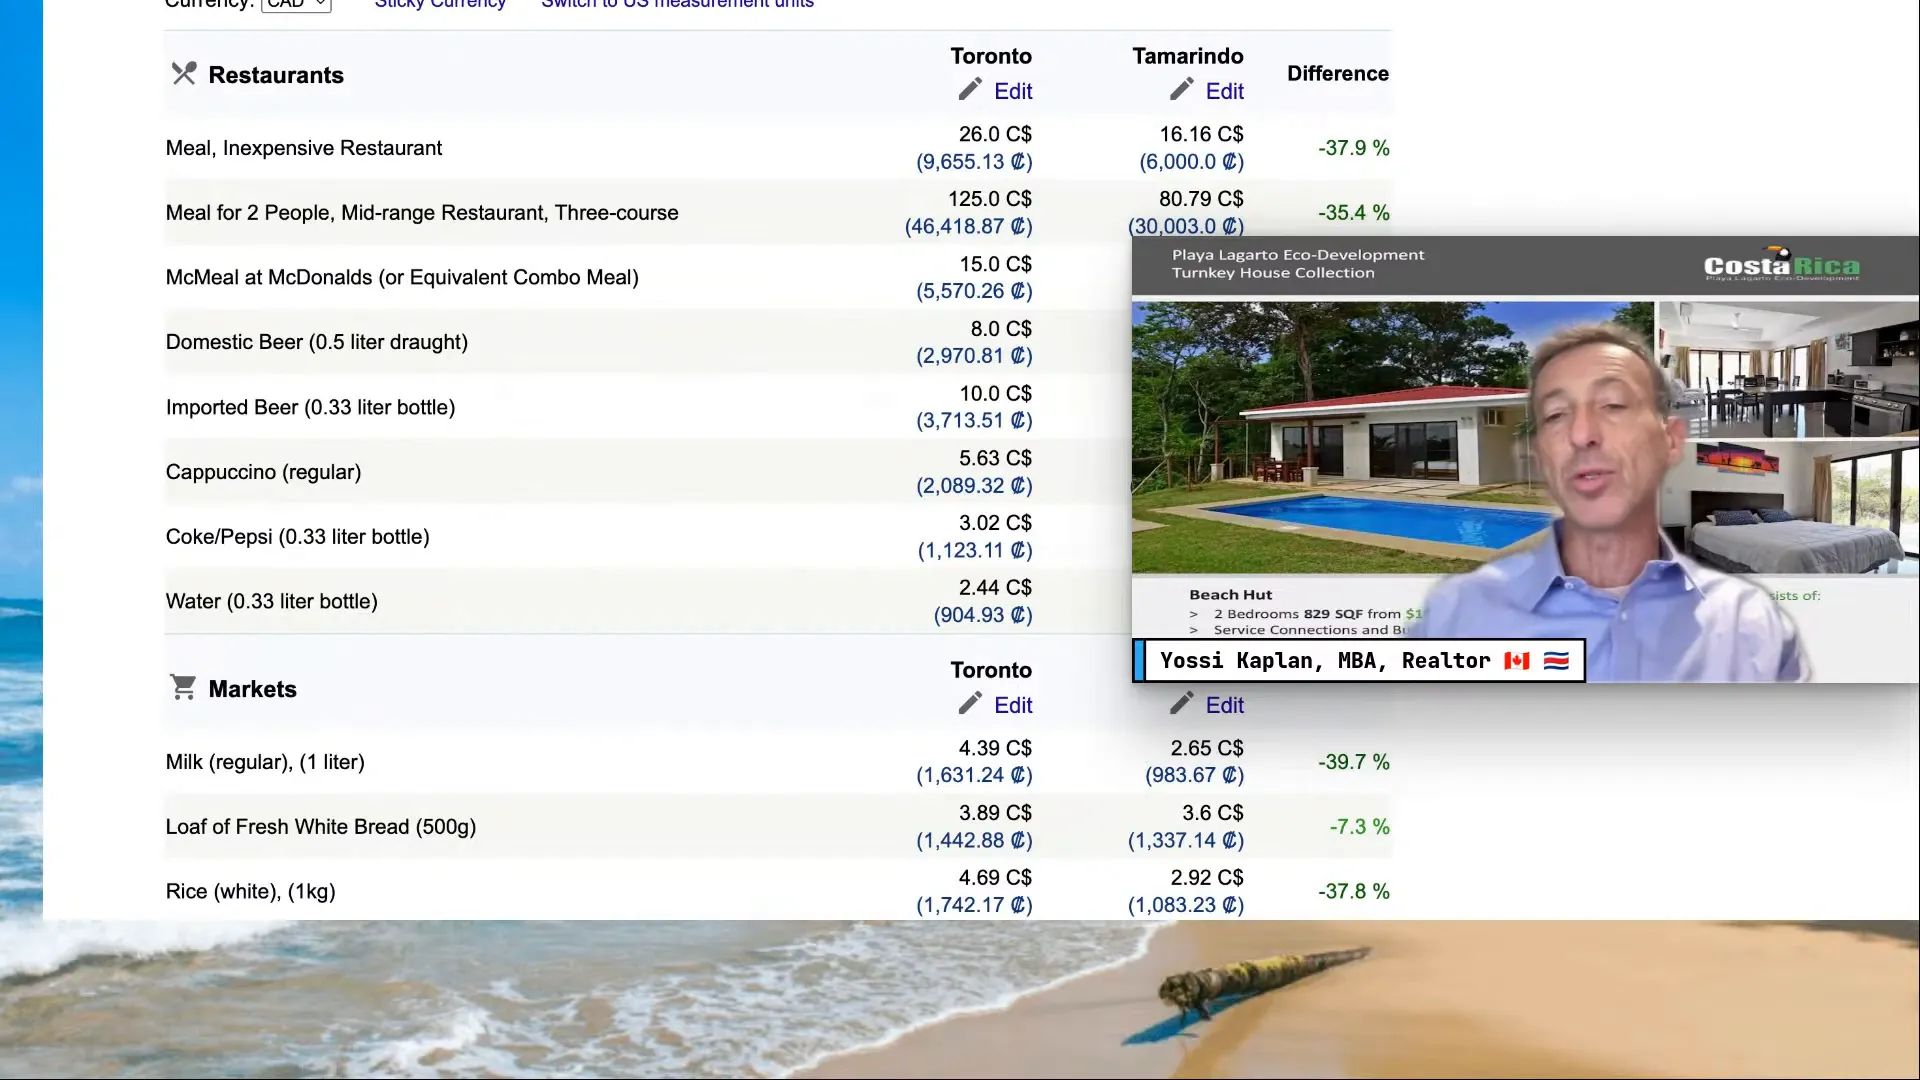Click the -7.3 % bread difference

[1360, 827]
